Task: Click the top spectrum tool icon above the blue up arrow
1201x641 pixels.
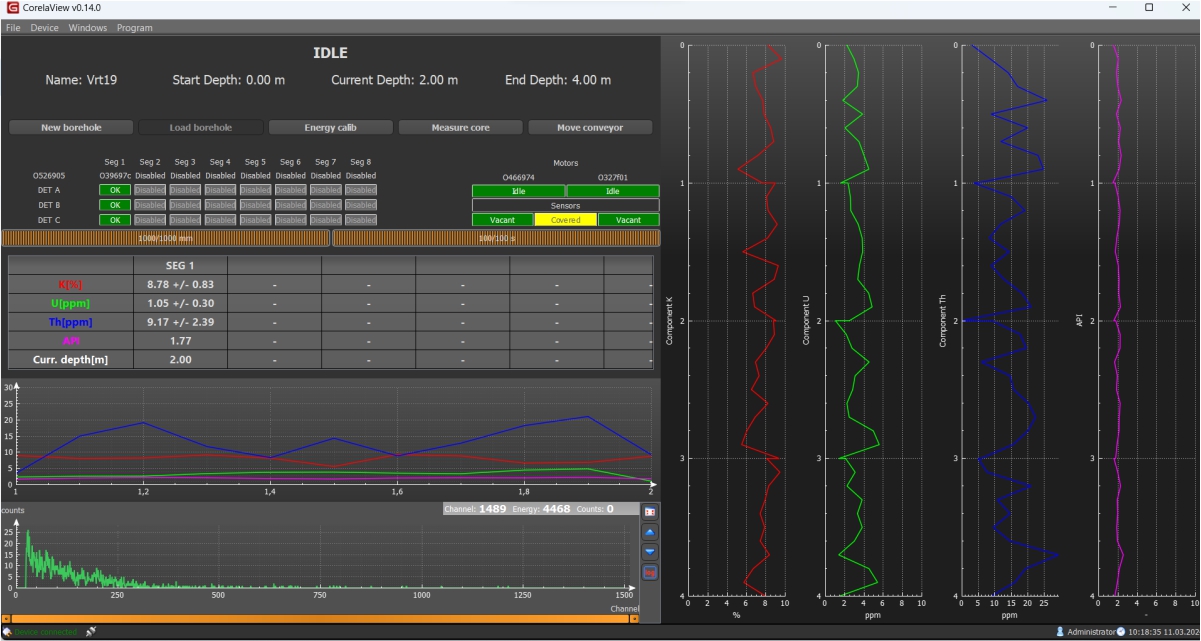Action: pyautogui.click(x=650, y=512)
